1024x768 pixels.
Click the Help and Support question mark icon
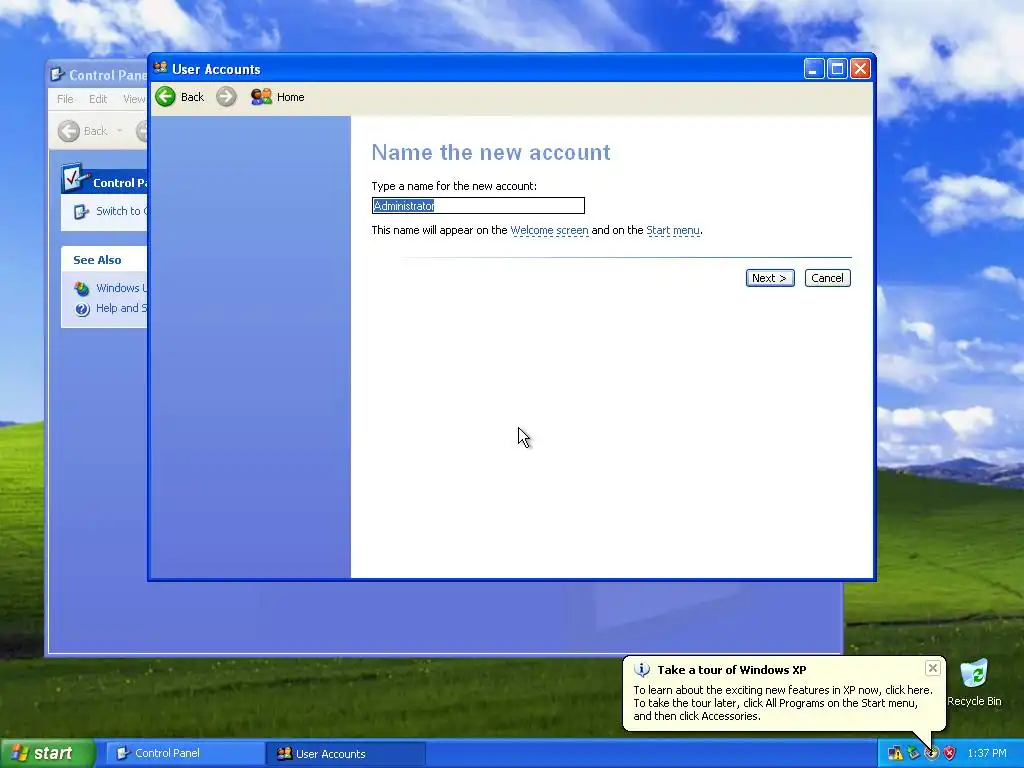click(82, 309)
